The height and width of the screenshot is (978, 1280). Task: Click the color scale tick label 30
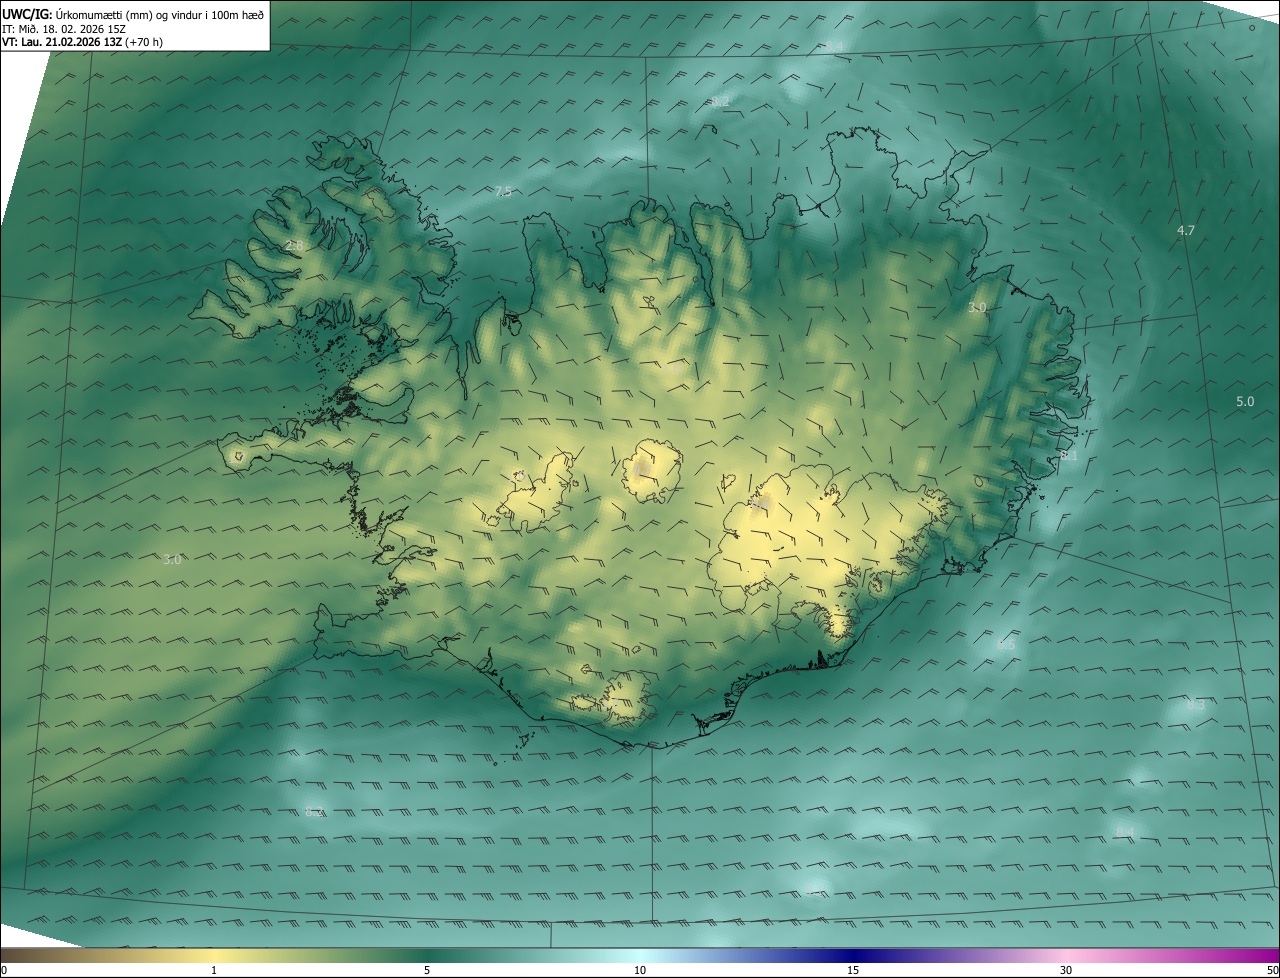[1066, 970]
